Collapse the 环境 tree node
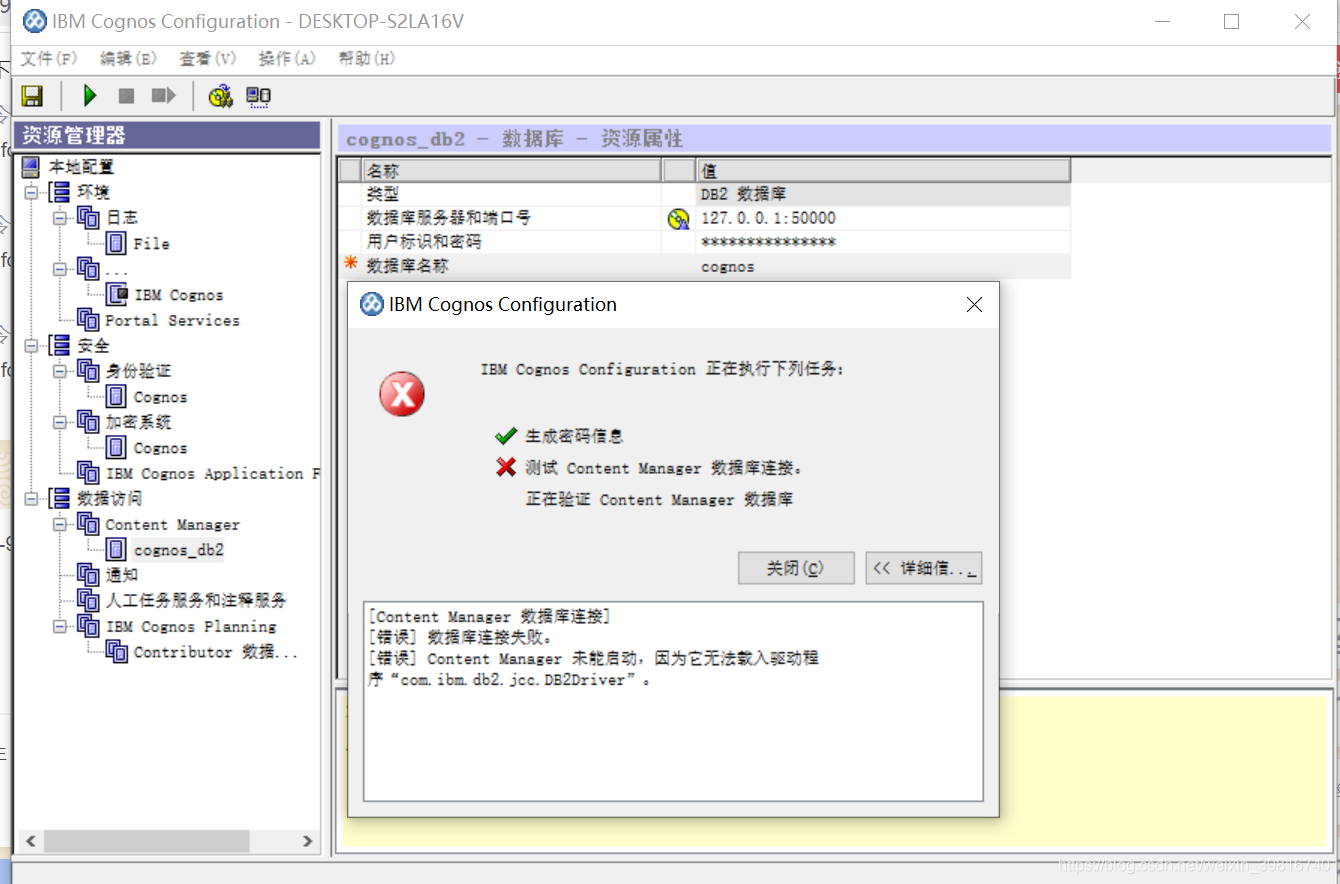1340x884 pixels. click(x=31, y=192)
